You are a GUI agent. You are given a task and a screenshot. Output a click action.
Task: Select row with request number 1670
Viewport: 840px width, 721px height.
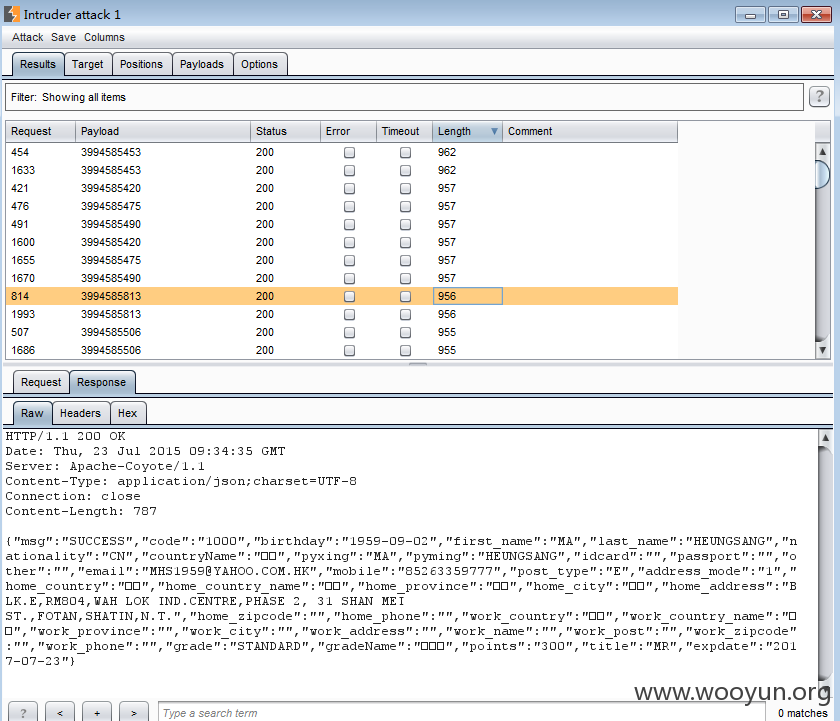click(x=342, y=279)
